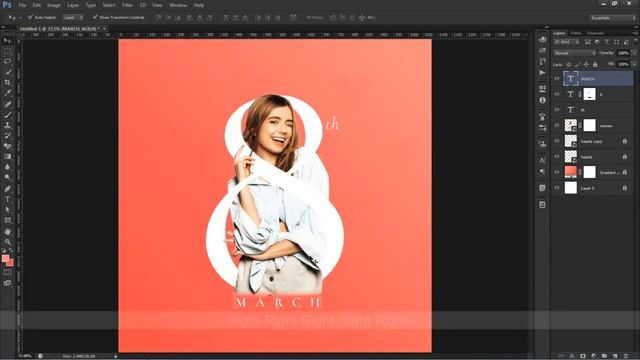Open the Actions play icon in the side dock
Viewport: 640px width, 360px height.
point(542,73)
